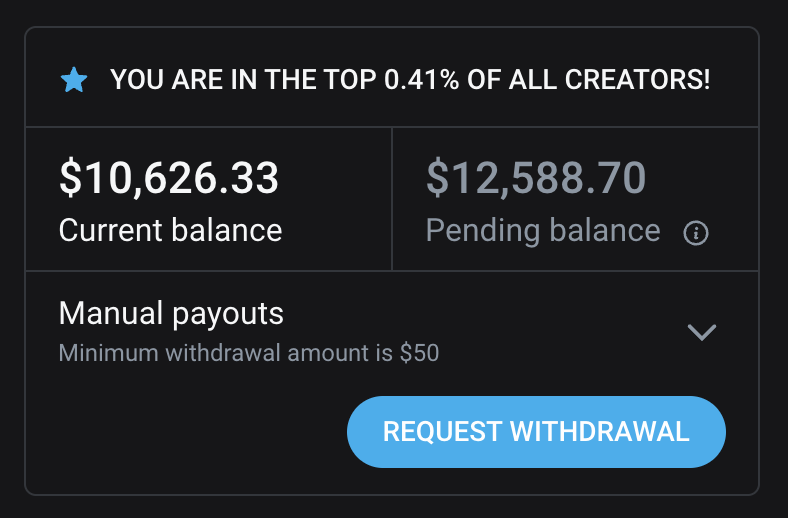Select the $10,626.33 current balance amount
The height and width of the screenshot is (518, 788).
[x=169, y=178]
